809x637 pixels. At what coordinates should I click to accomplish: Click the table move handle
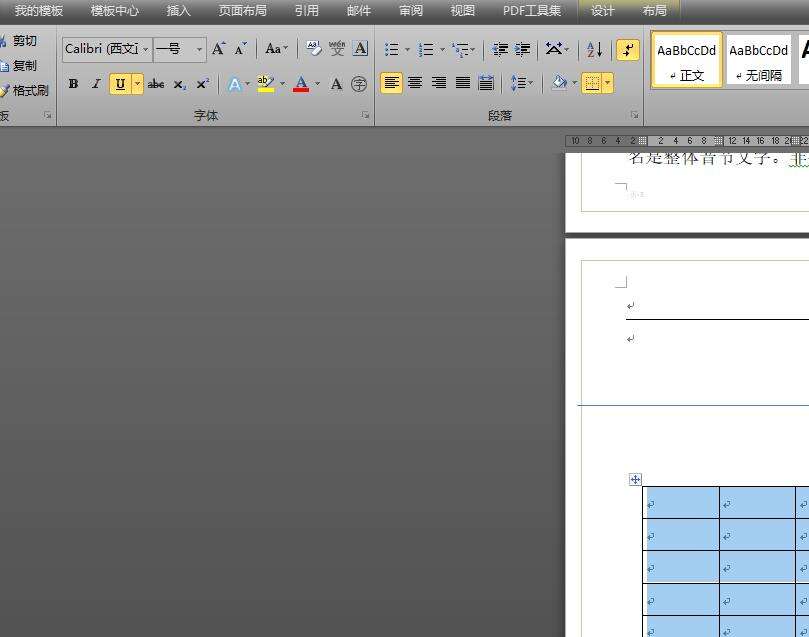635,479
